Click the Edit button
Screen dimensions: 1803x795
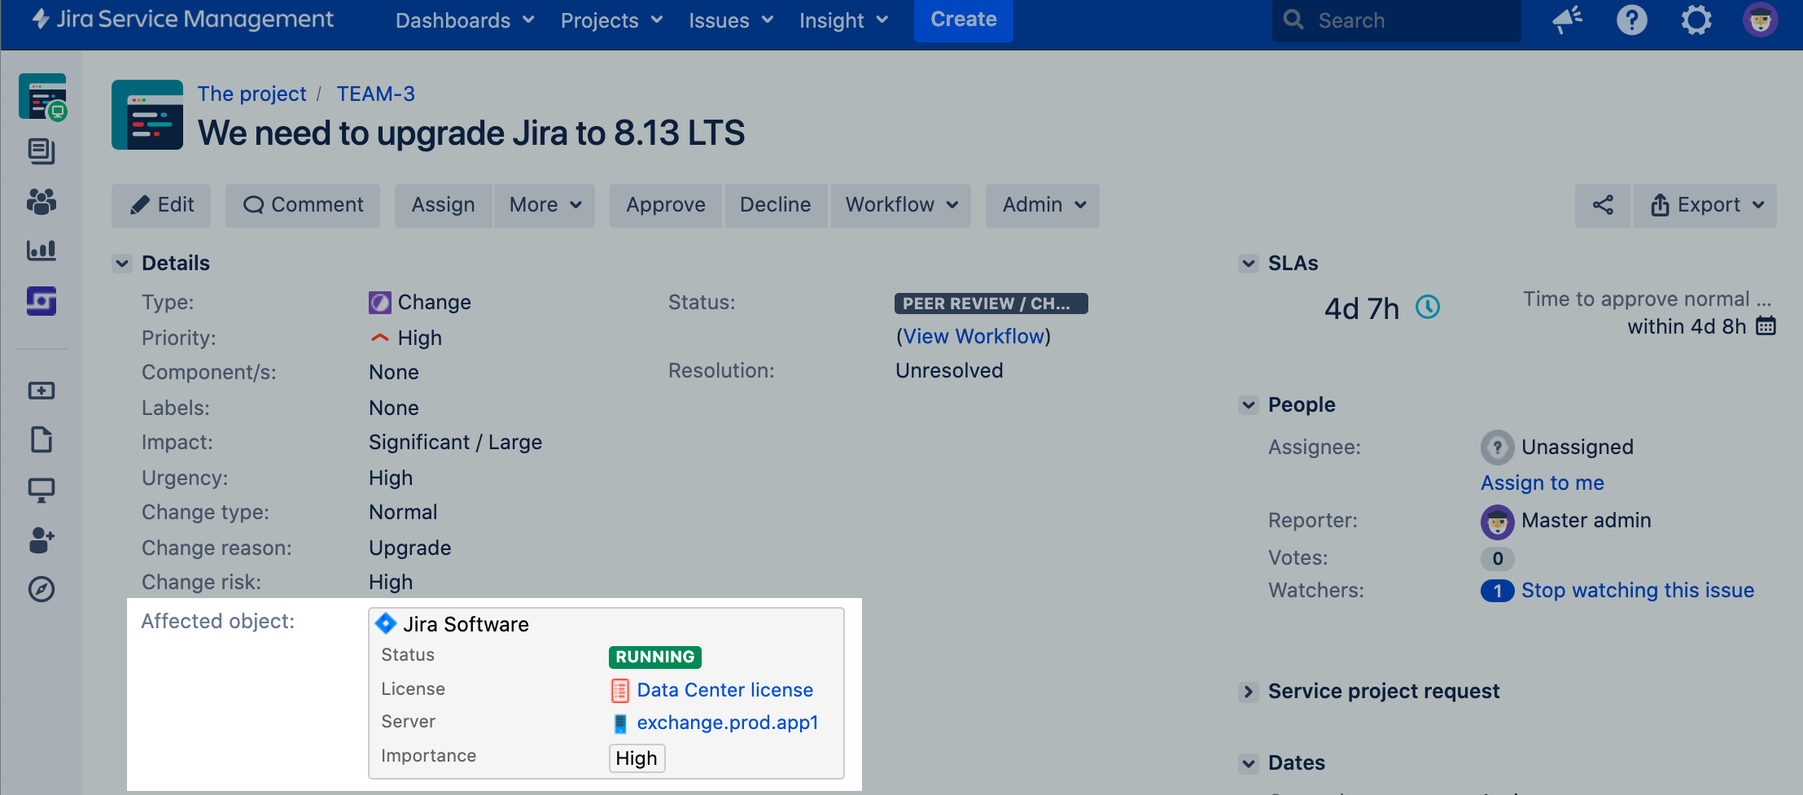[x=161, y=205]
